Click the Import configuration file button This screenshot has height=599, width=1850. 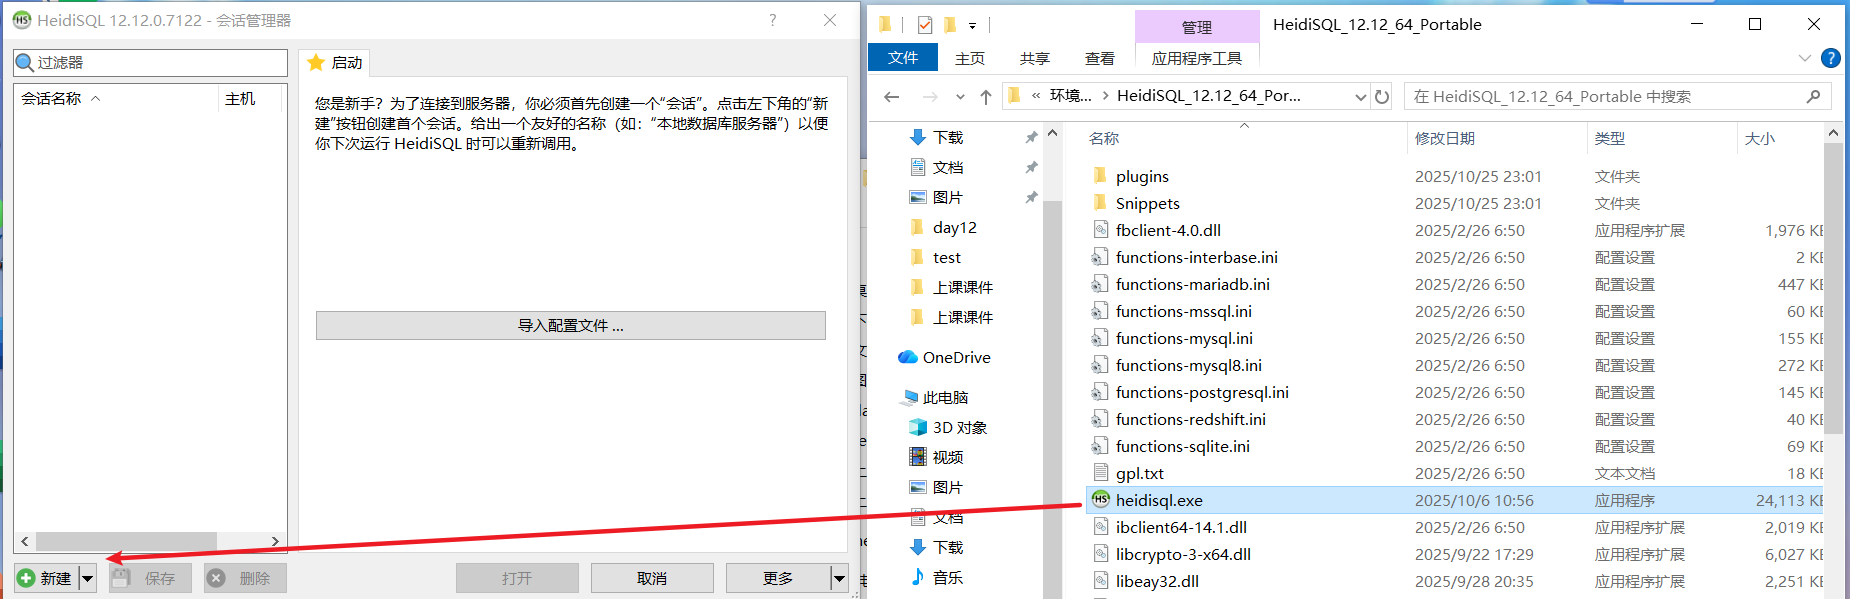click(x=571, y=325)
